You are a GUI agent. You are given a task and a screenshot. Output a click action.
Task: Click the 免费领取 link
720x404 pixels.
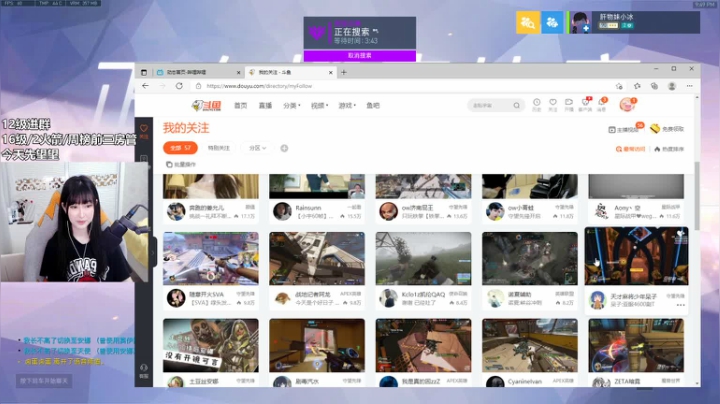coord(667,129)
